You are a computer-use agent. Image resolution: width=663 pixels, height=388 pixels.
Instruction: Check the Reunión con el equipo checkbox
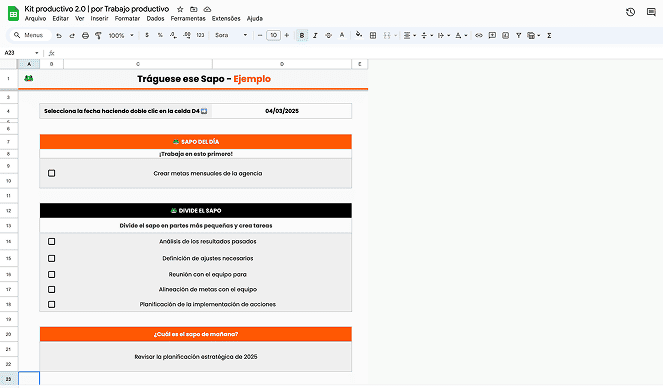pyautogui.click(x=52, y=274)
